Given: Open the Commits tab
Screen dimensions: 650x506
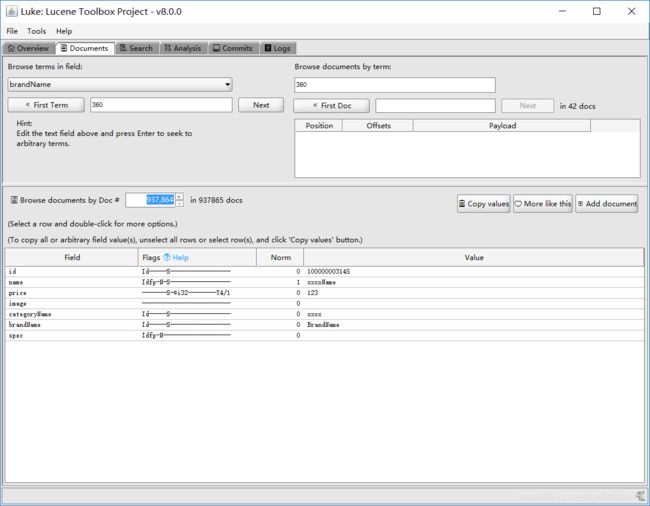Looking at the screenshot, I should [233, 48].
